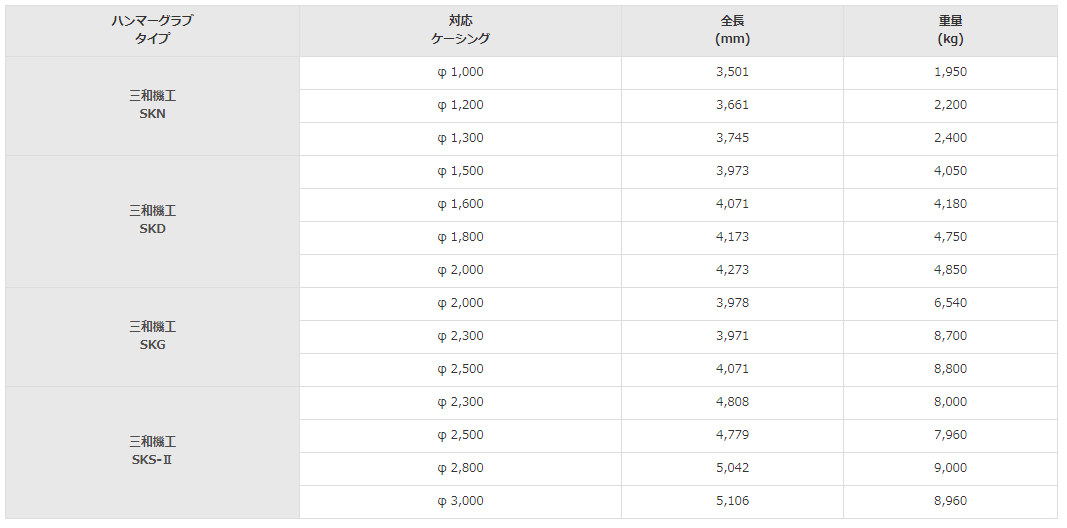Click the 全長 (mm) column header

[x=732, y=31]
